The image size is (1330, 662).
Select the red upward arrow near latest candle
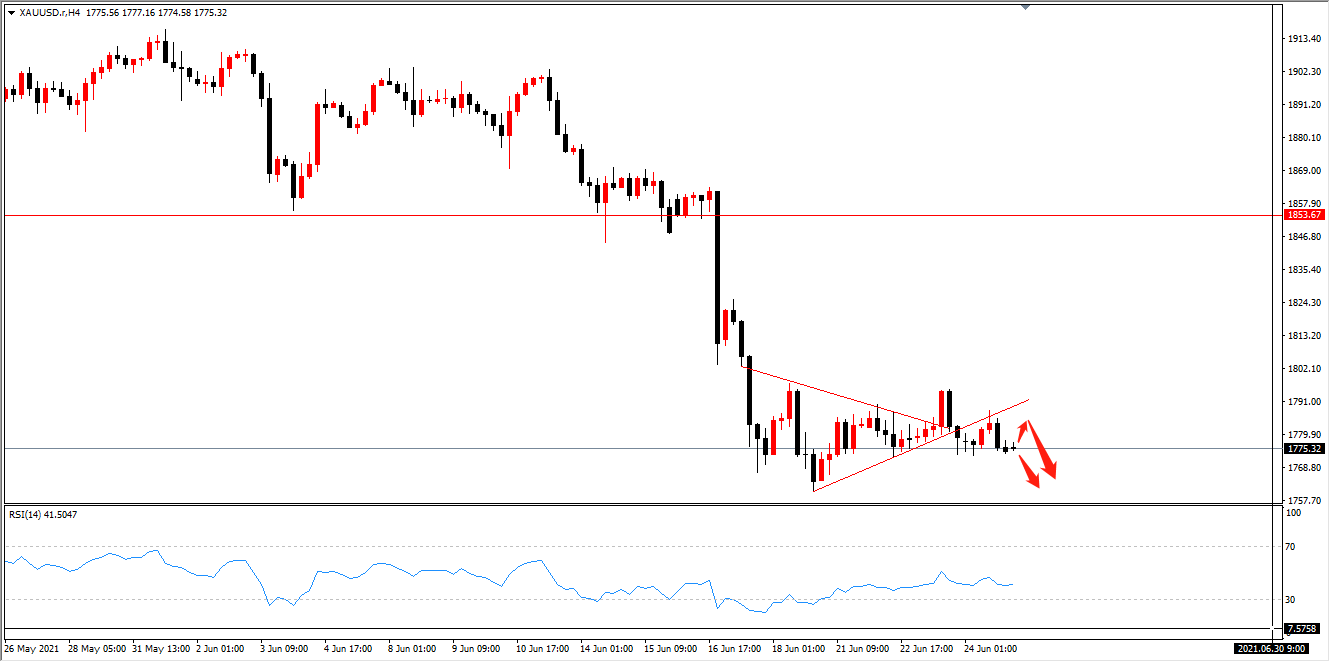pos(1022,433)
